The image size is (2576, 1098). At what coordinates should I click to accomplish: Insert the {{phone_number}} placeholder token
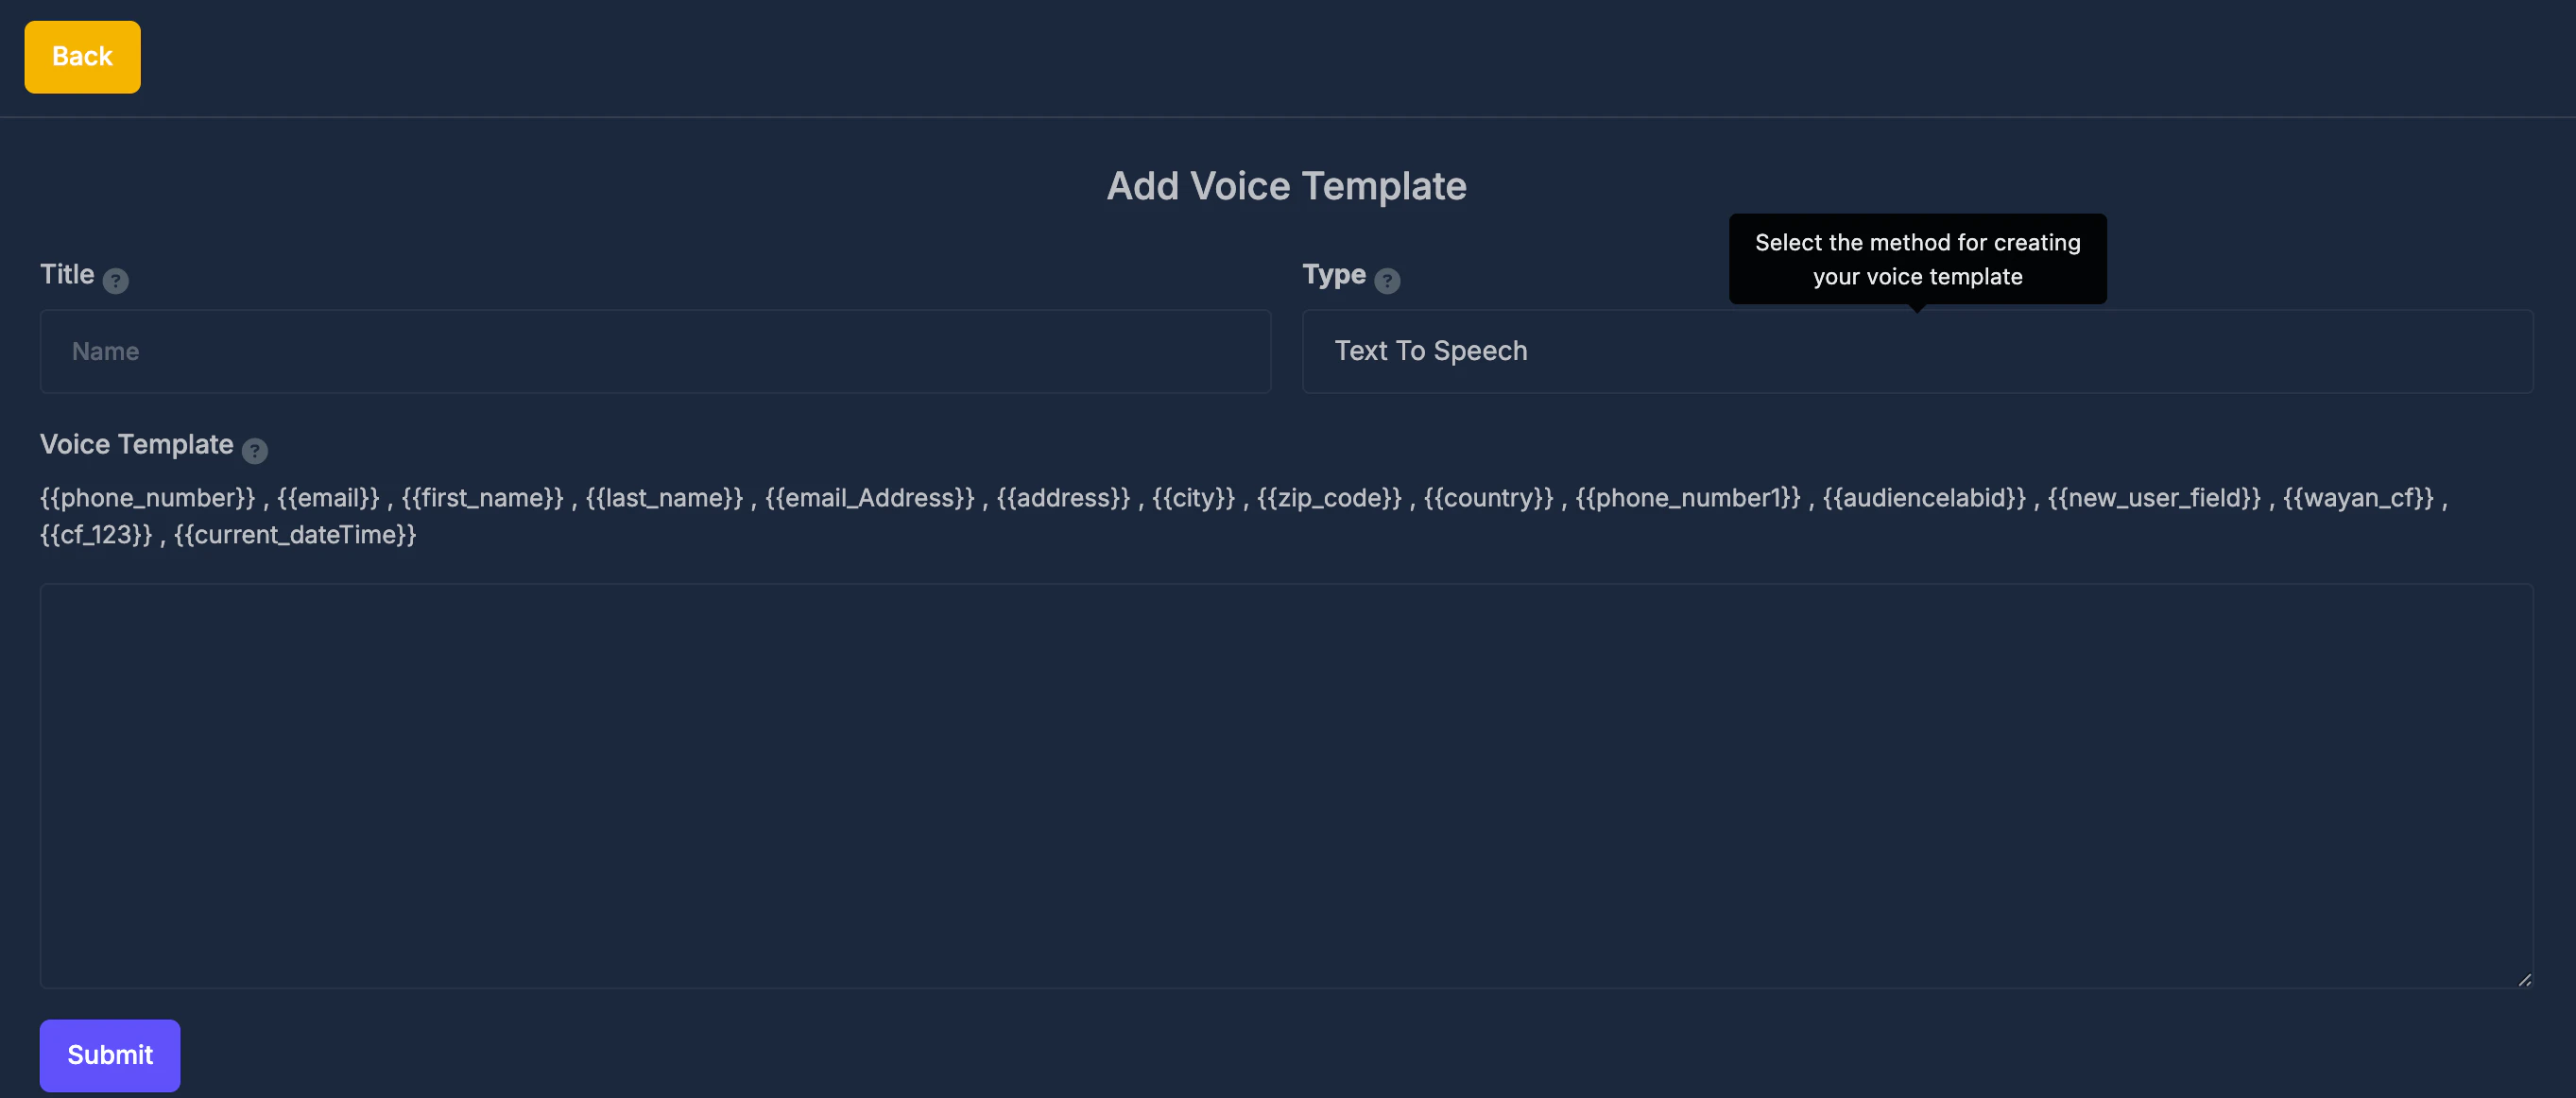(147, 497)
